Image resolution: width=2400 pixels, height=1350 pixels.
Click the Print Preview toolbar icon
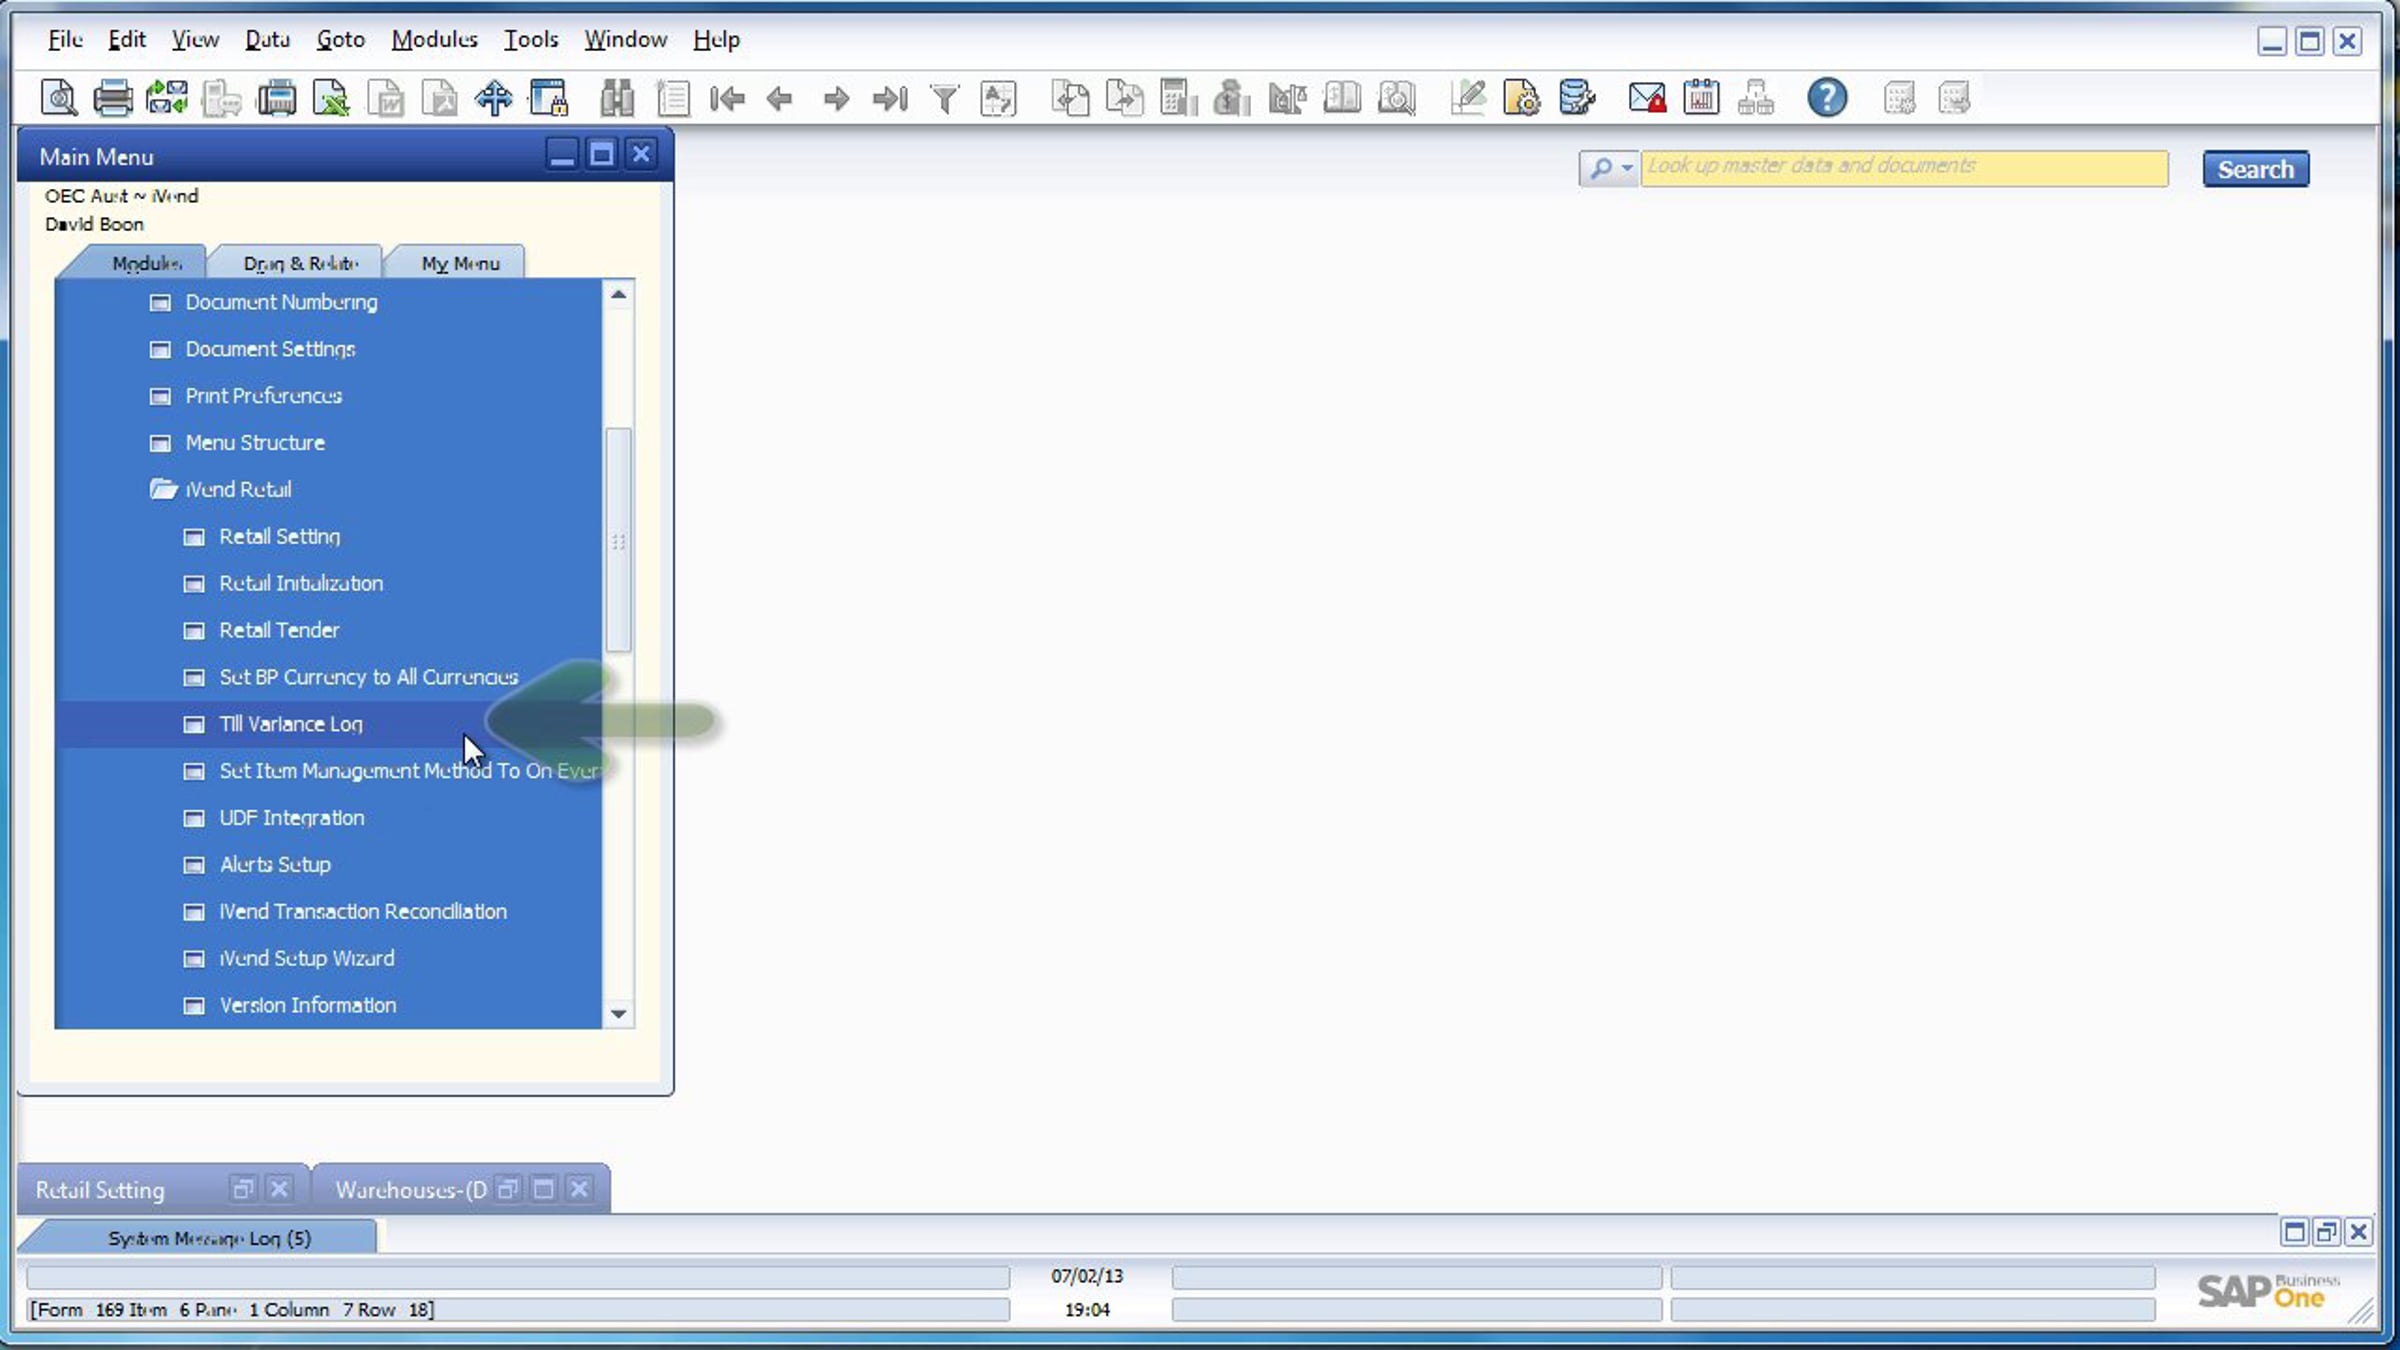pos(58,98)
